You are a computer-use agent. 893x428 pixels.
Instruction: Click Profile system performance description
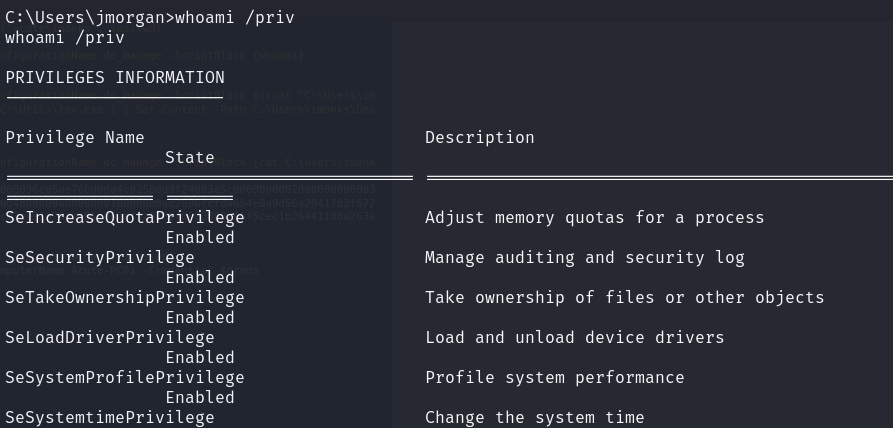554,377
